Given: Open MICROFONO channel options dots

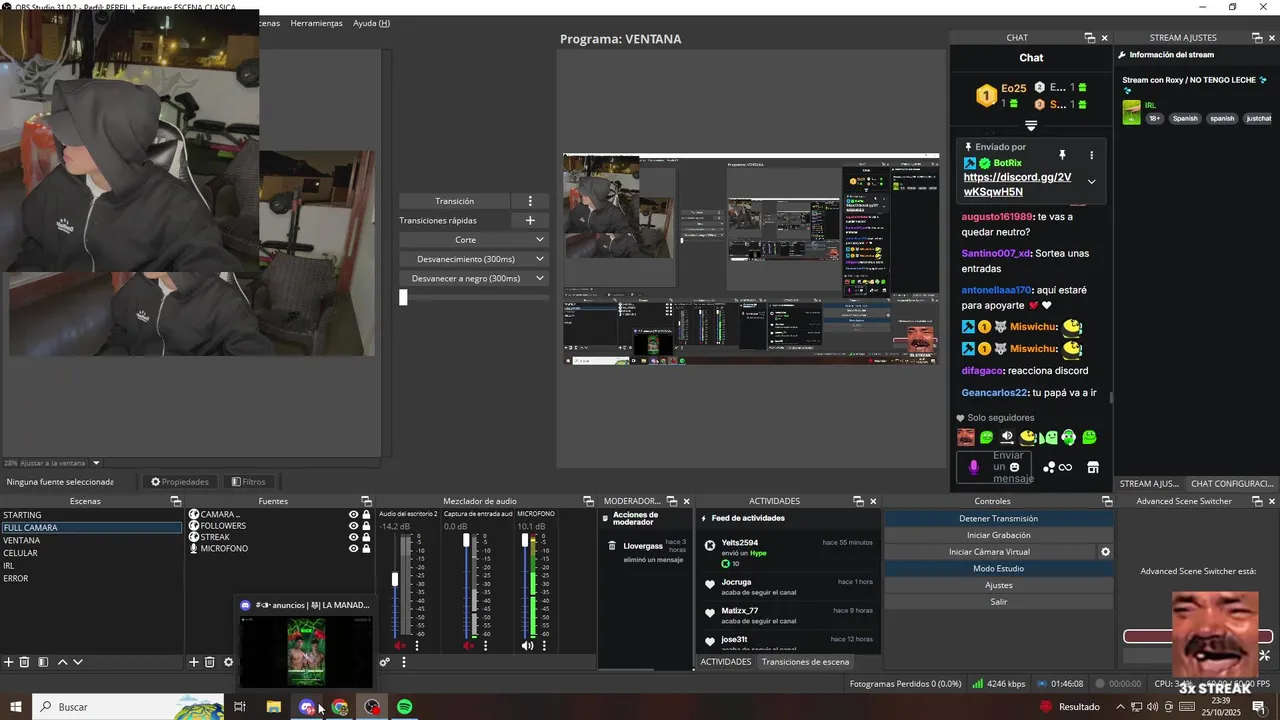Looking at the screenshot, I should (544, 646).
